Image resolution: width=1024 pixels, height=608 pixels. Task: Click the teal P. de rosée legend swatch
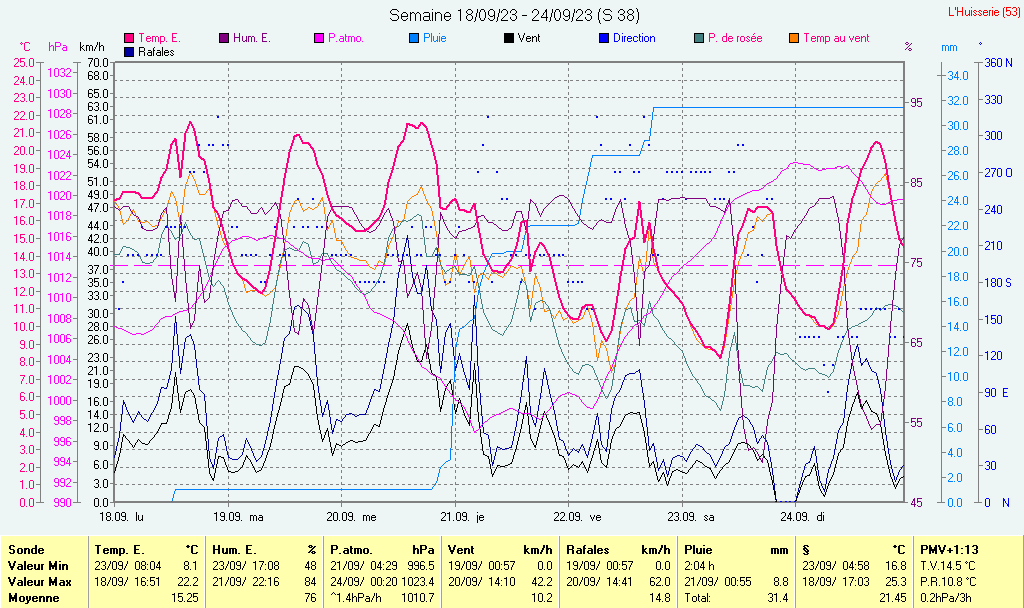[699, 39]
